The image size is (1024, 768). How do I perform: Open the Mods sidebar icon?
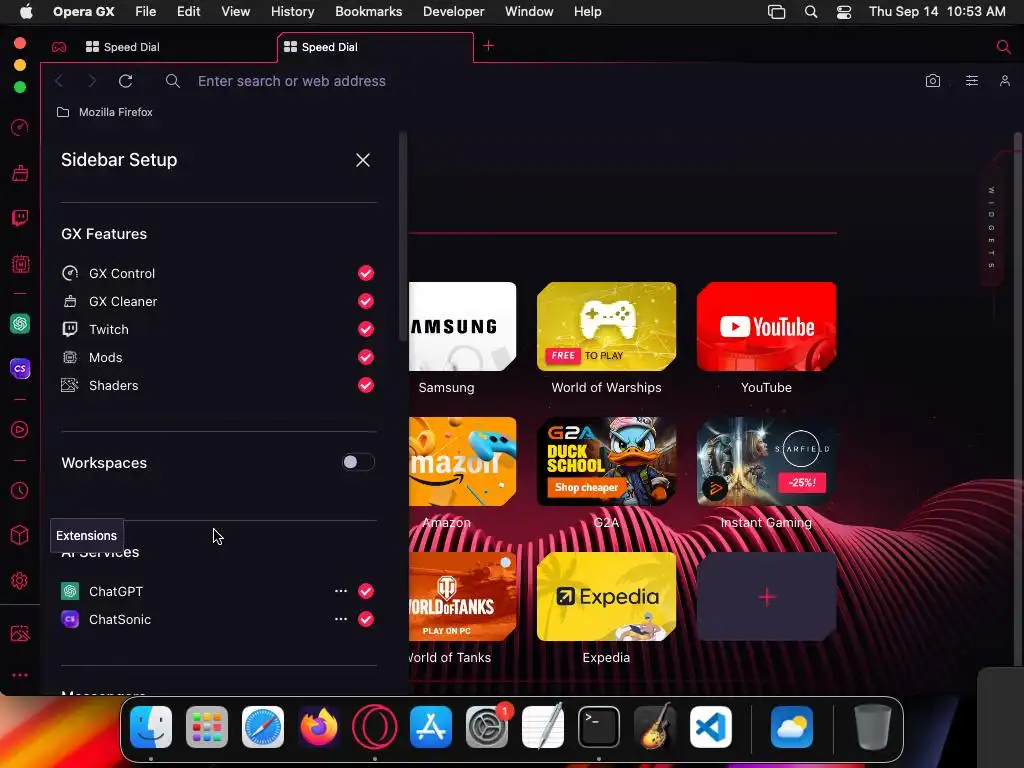click(x=20, y=264)
